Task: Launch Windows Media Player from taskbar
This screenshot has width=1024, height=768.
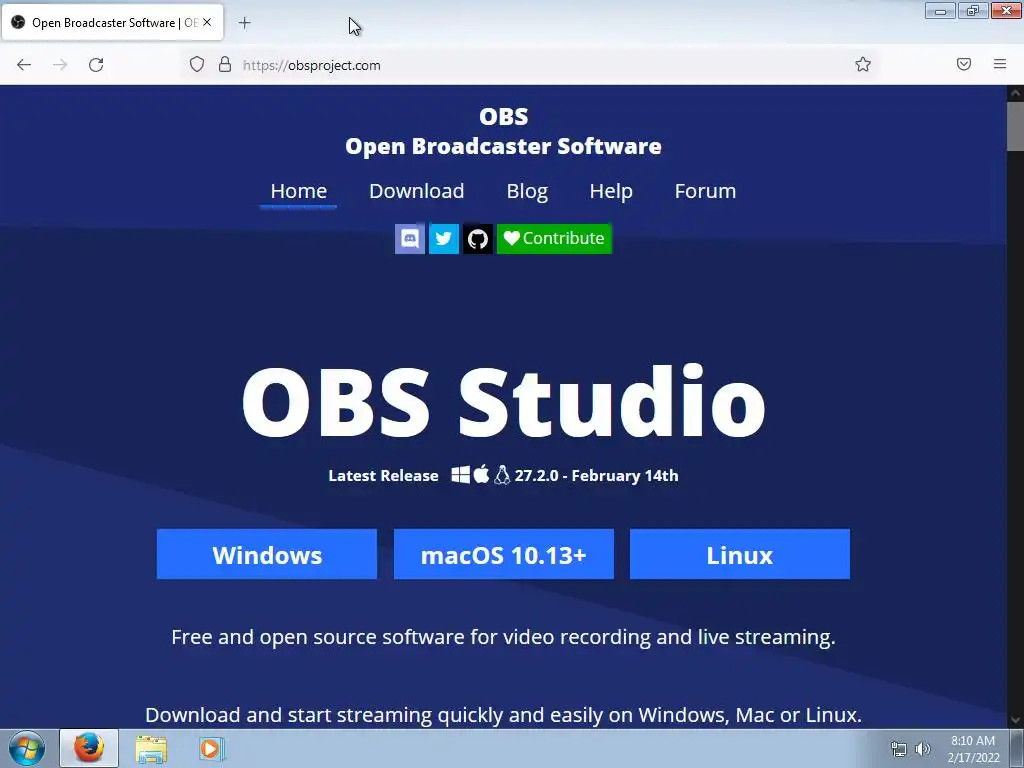Action: pos(211,748)
